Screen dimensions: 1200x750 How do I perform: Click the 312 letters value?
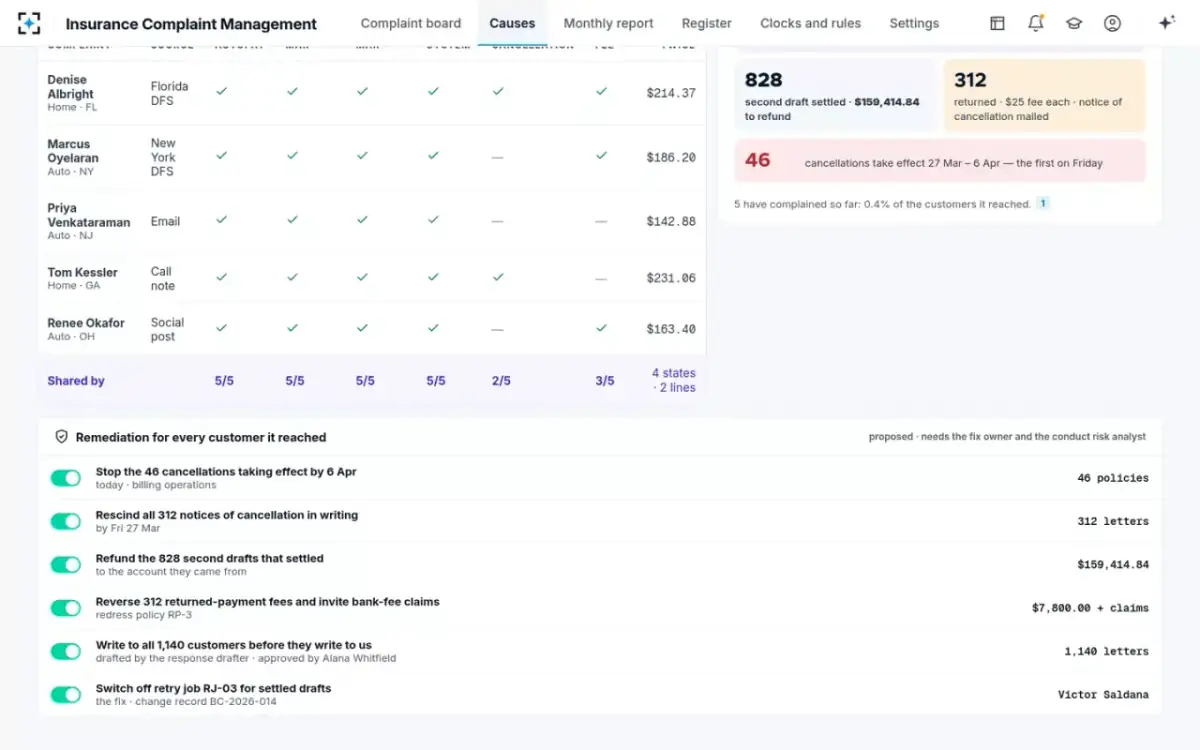point(1113,521)
